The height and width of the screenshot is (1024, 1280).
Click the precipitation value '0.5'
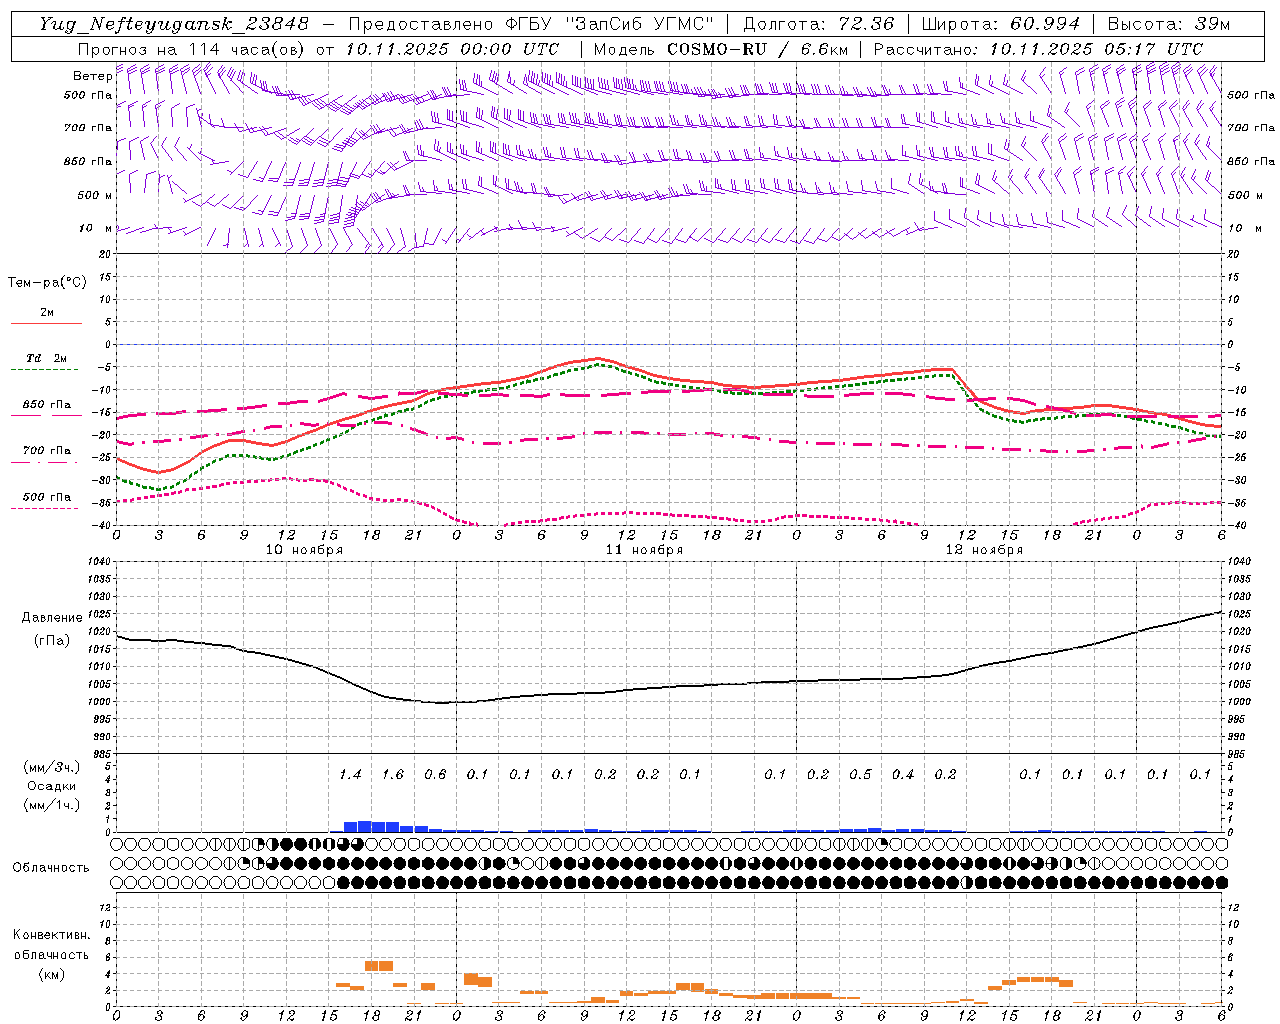pyautogui.click(x=860, y=774)
